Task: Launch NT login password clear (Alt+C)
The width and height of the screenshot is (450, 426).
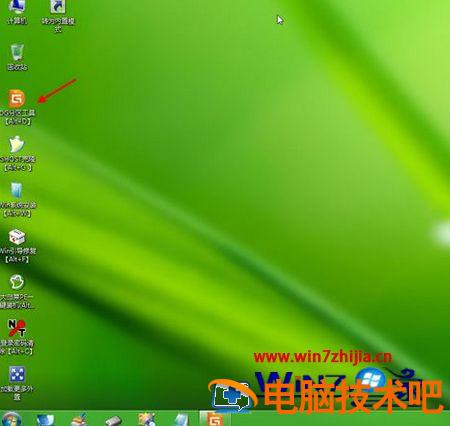Action: pos(17,337)
